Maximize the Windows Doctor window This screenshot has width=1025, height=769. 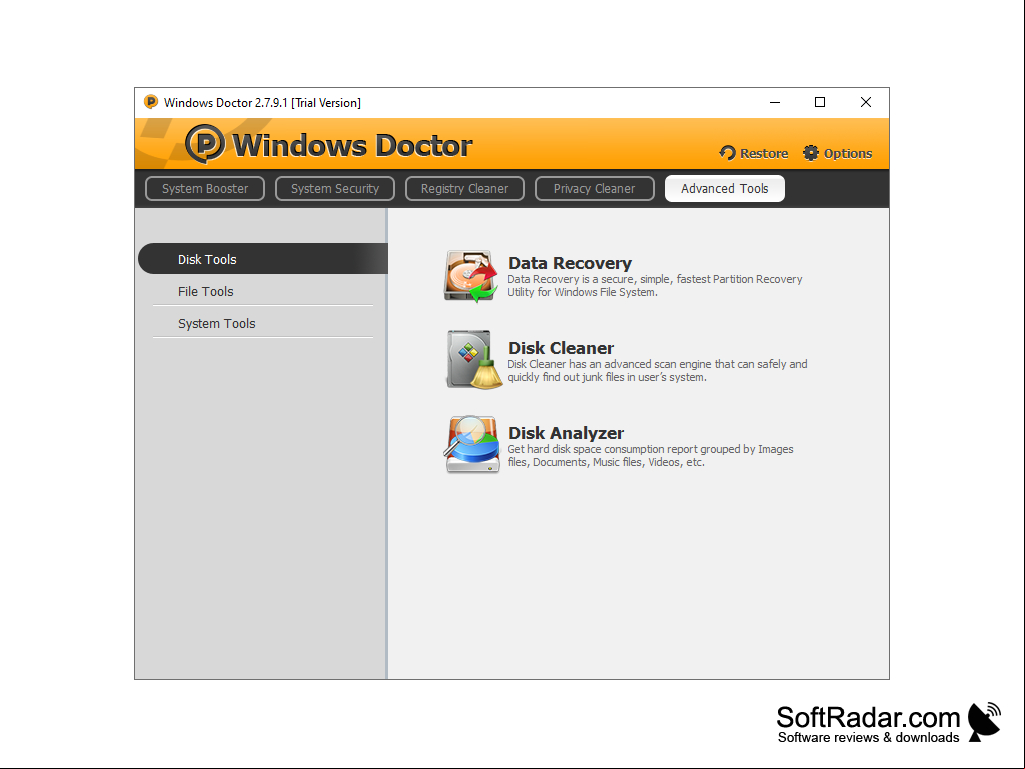[x=820, y=102]
